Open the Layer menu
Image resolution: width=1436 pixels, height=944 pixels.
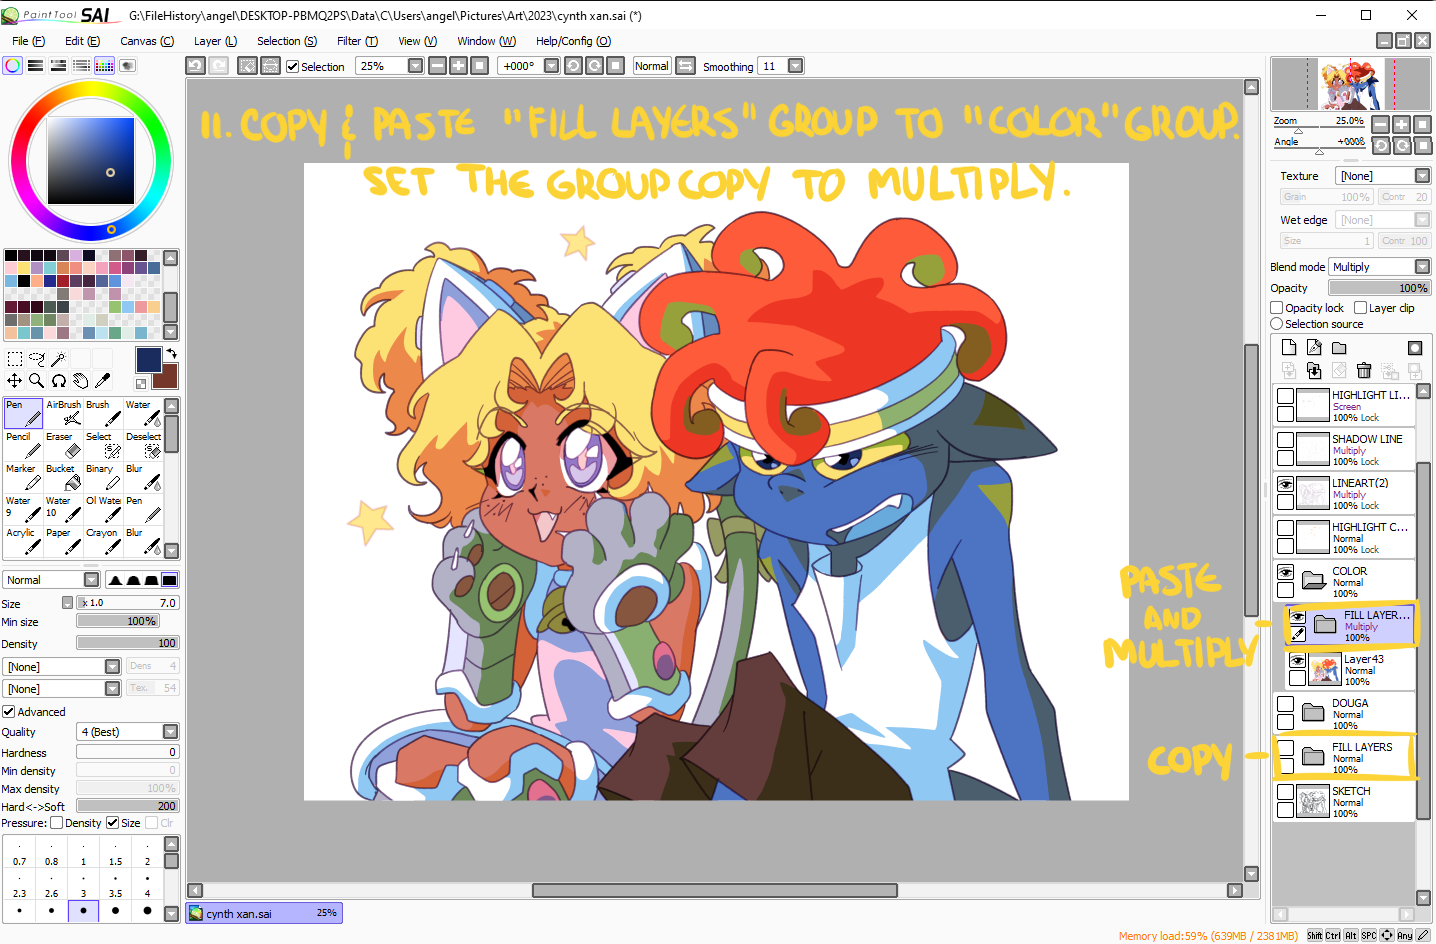point(214,41)
